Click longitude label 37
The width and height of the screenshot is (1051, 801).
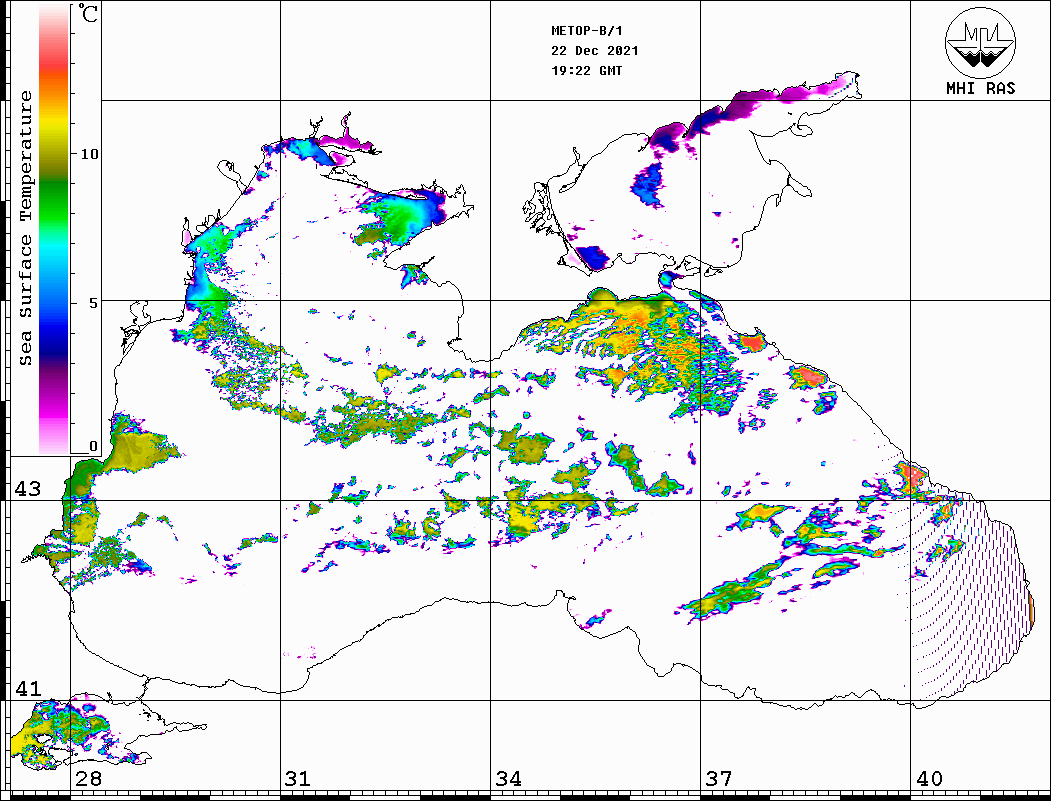tap(719, 778)
